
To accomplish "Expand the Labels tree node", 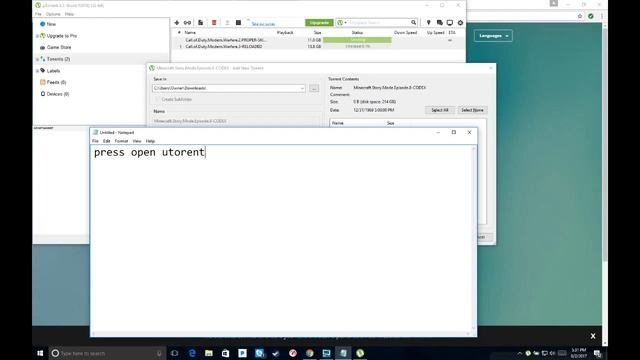I will [37, 71].
